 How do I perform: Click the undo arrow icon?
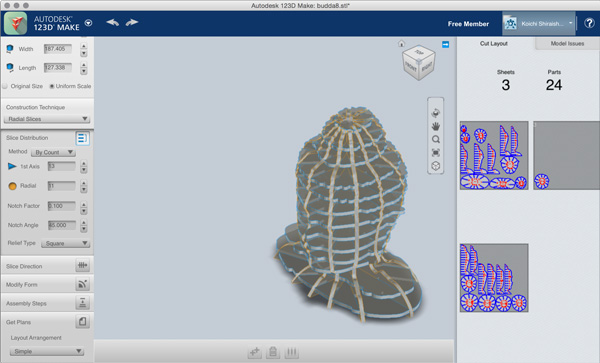coord(112,23)
